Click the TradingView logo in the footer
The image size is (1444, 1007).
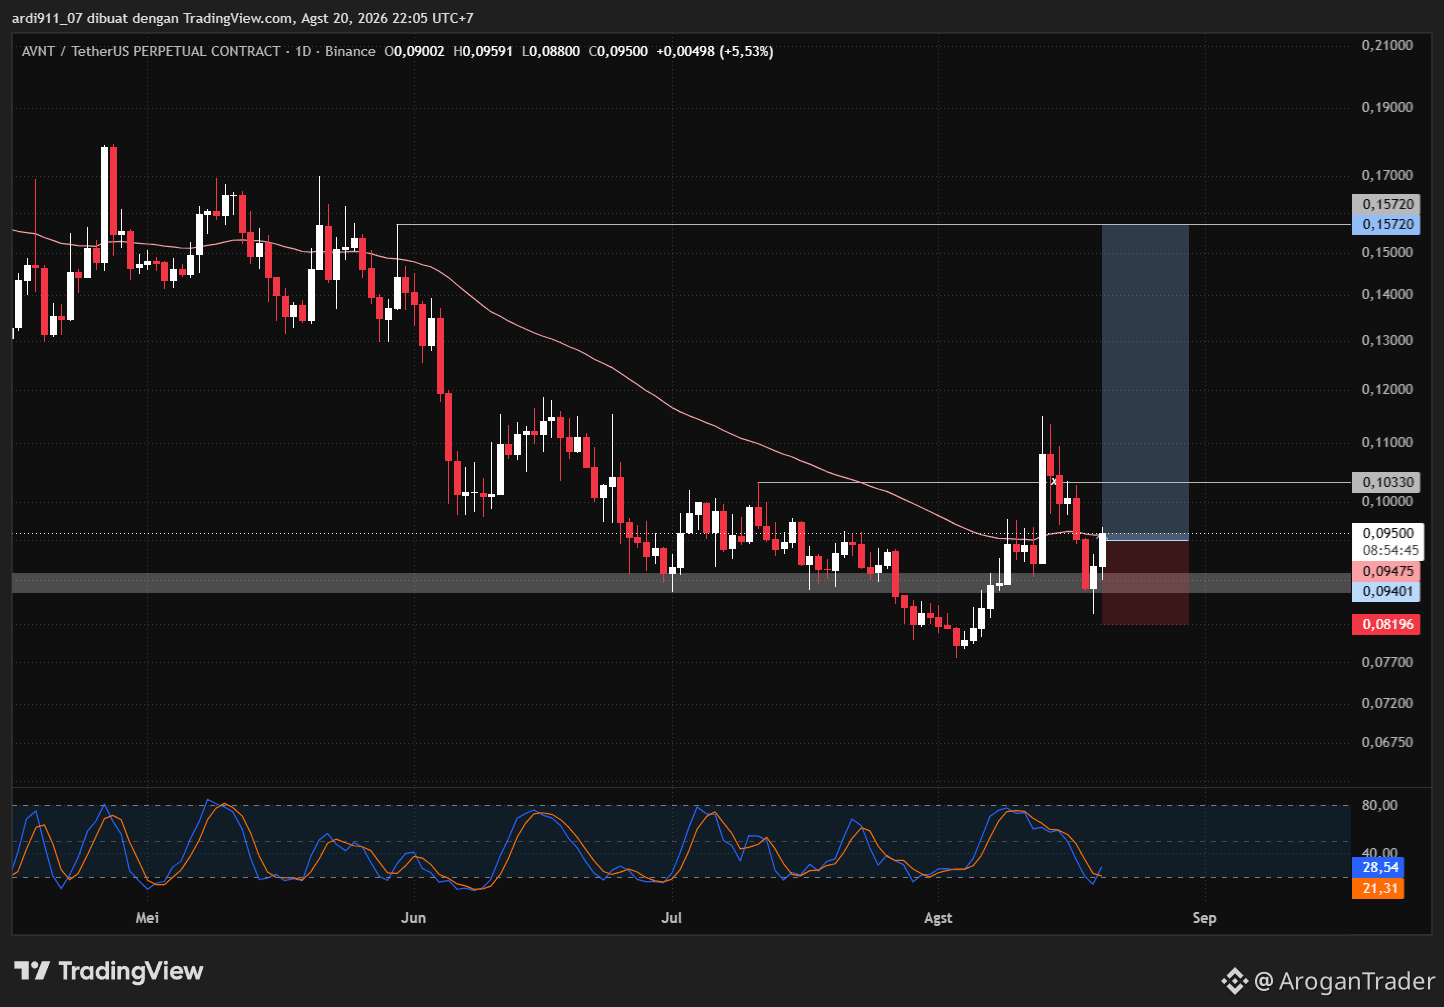(x=109, y=971)
